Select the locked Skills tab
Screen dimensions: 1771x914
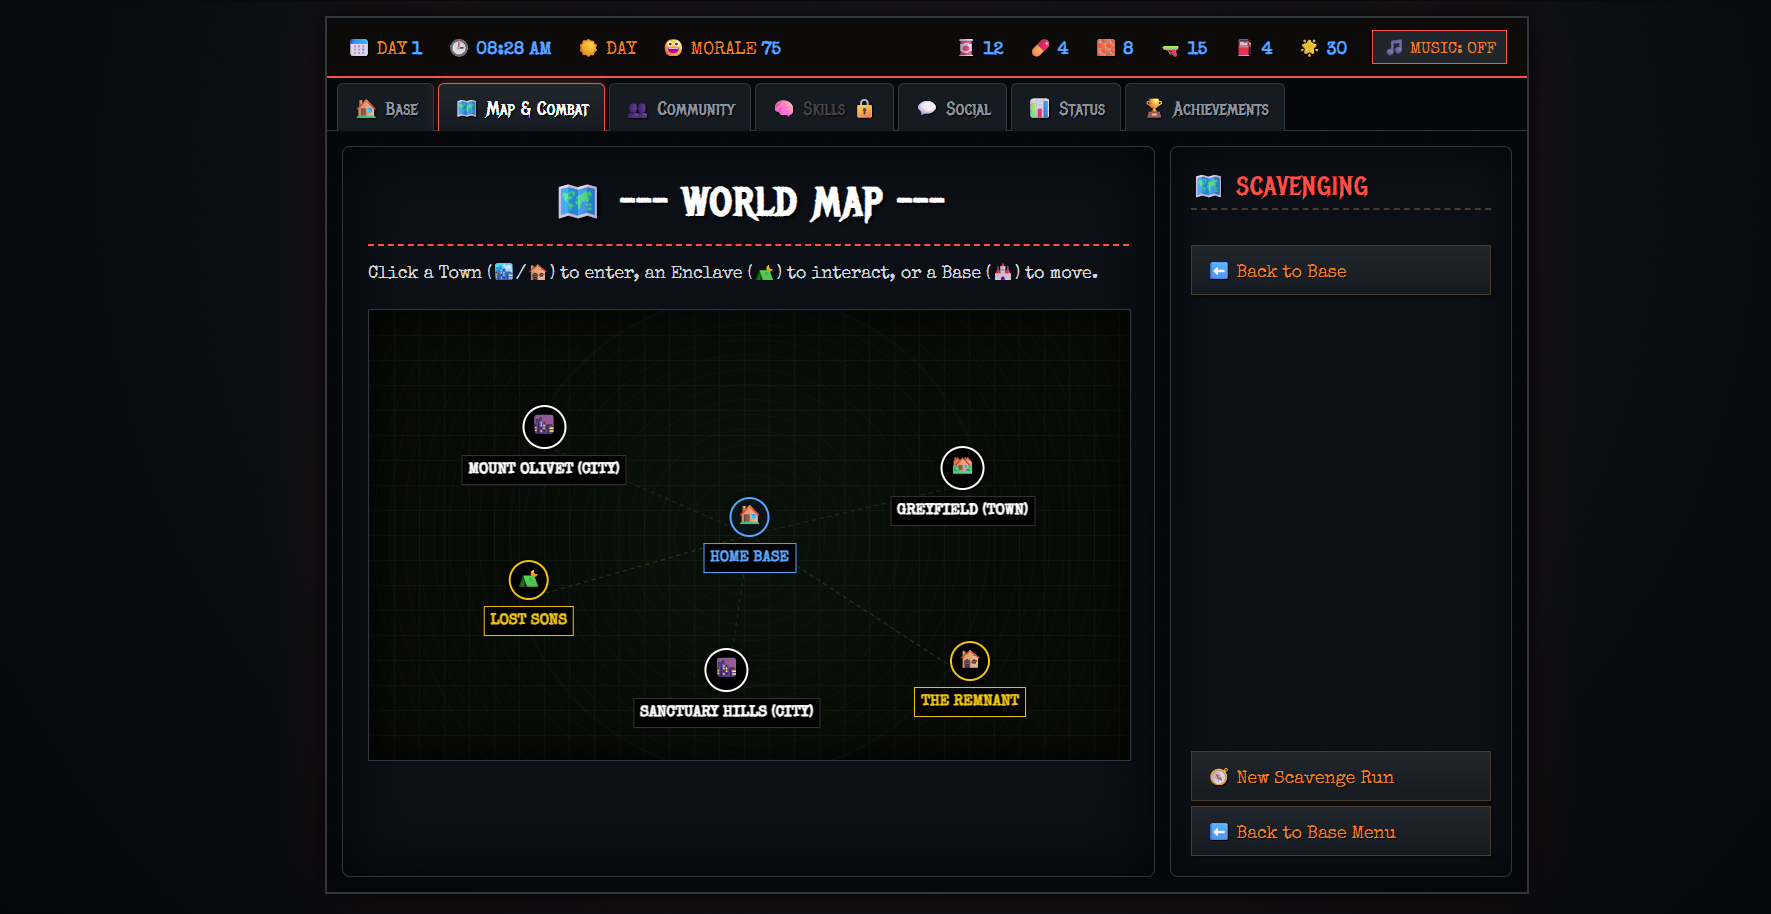click(x=824, y=107)
